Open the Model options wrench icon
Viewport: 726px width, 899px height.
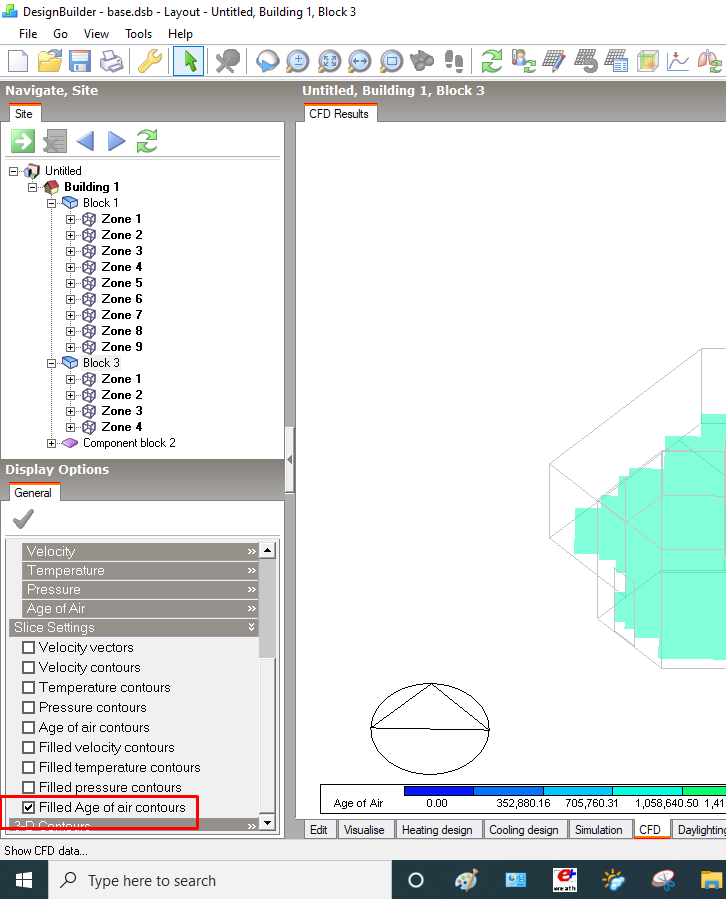pyautogui.click(x=150, y=61)
